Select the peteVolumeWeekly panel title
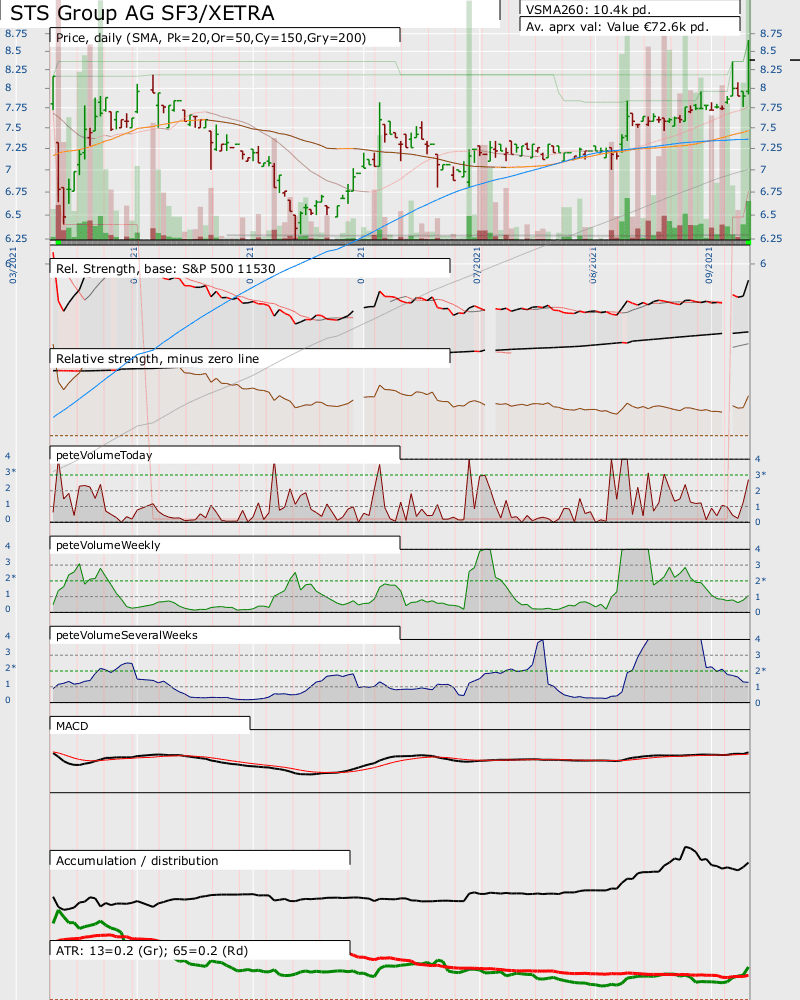This screenshot has height=1000, width=800. coord(108,545)
